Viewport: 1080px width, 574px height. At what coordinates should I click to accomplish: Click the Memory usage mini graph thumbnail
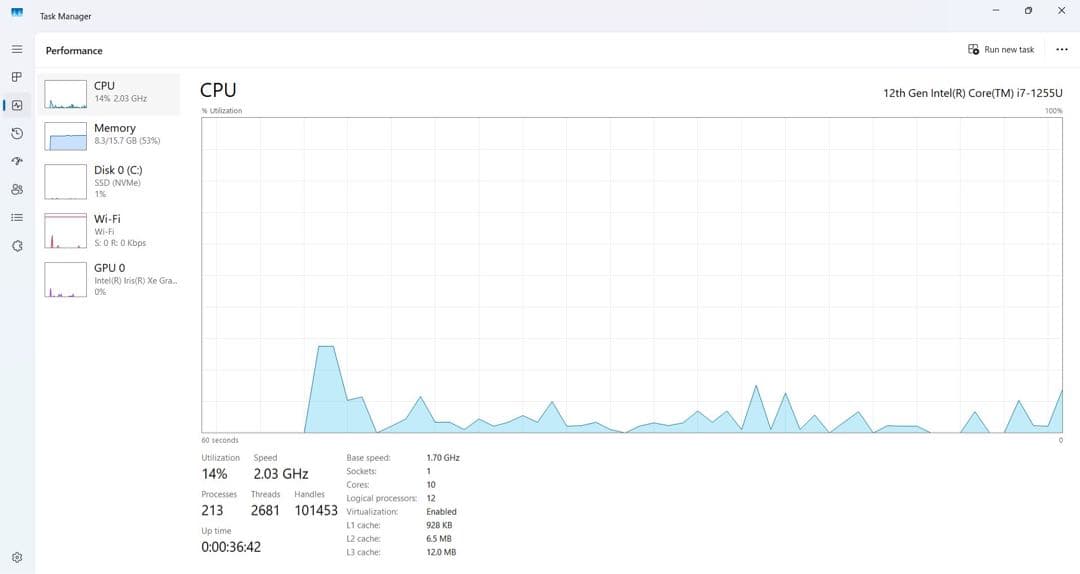66,136
